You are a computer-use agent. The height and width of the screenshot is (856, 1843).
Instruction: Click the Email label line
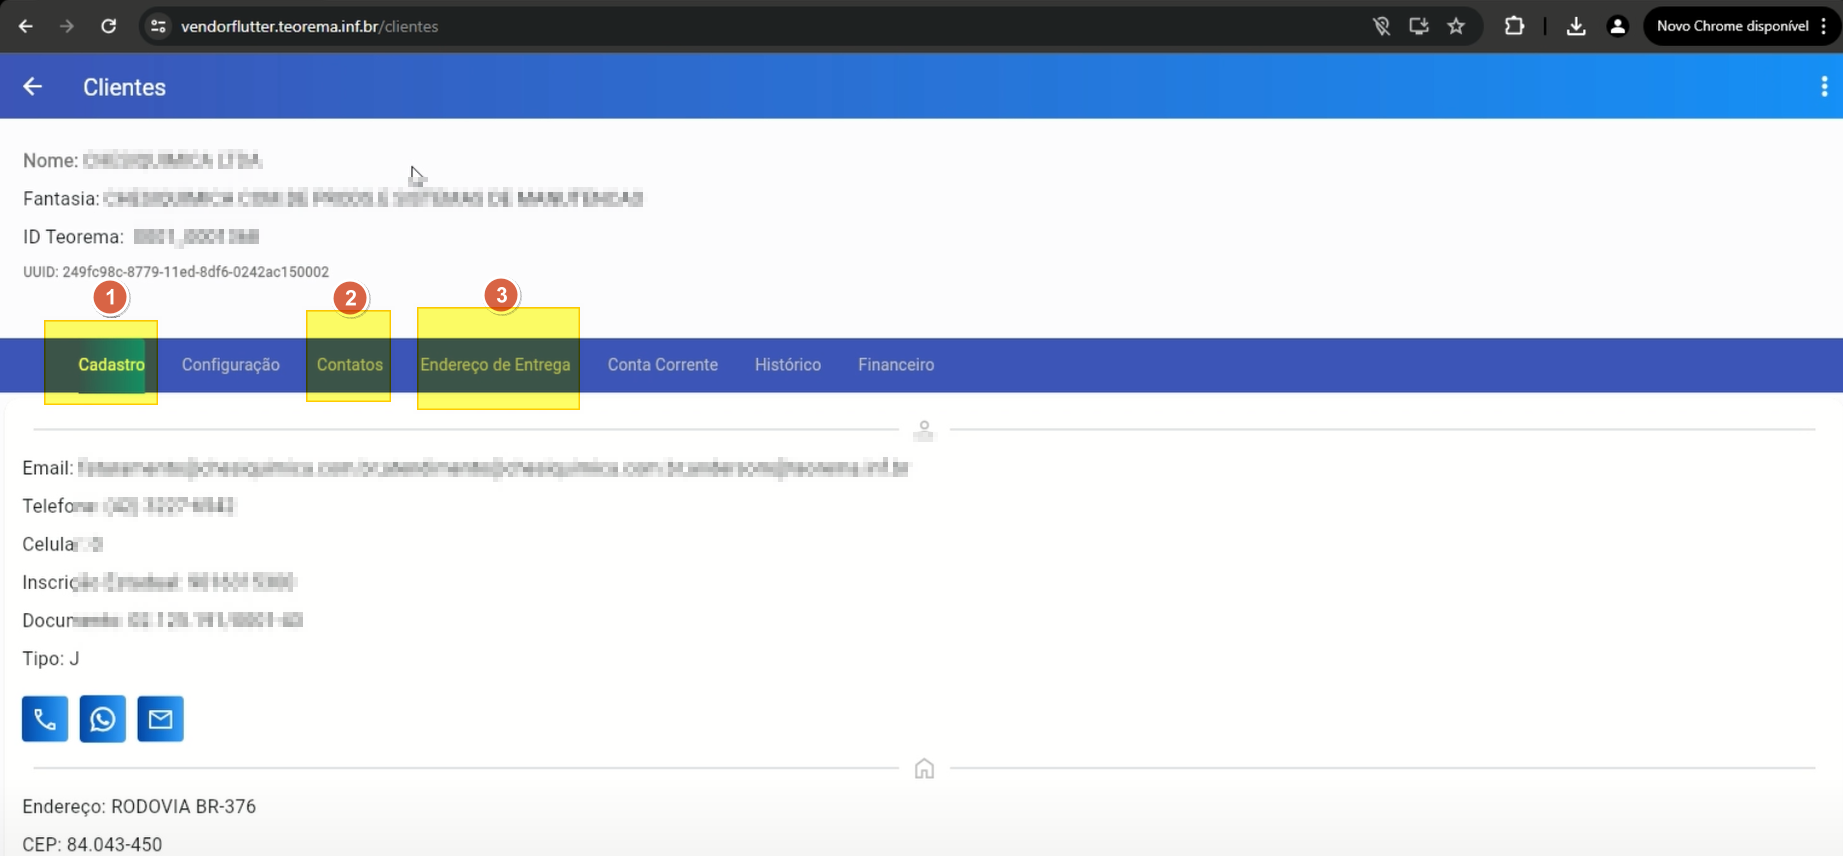[466, 468]
